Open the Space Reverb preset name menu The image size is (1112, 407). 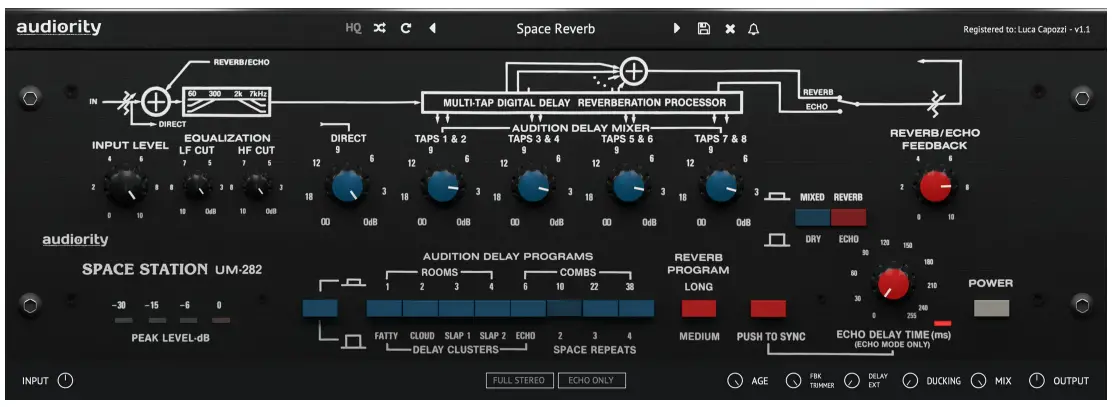coord(555,29)
